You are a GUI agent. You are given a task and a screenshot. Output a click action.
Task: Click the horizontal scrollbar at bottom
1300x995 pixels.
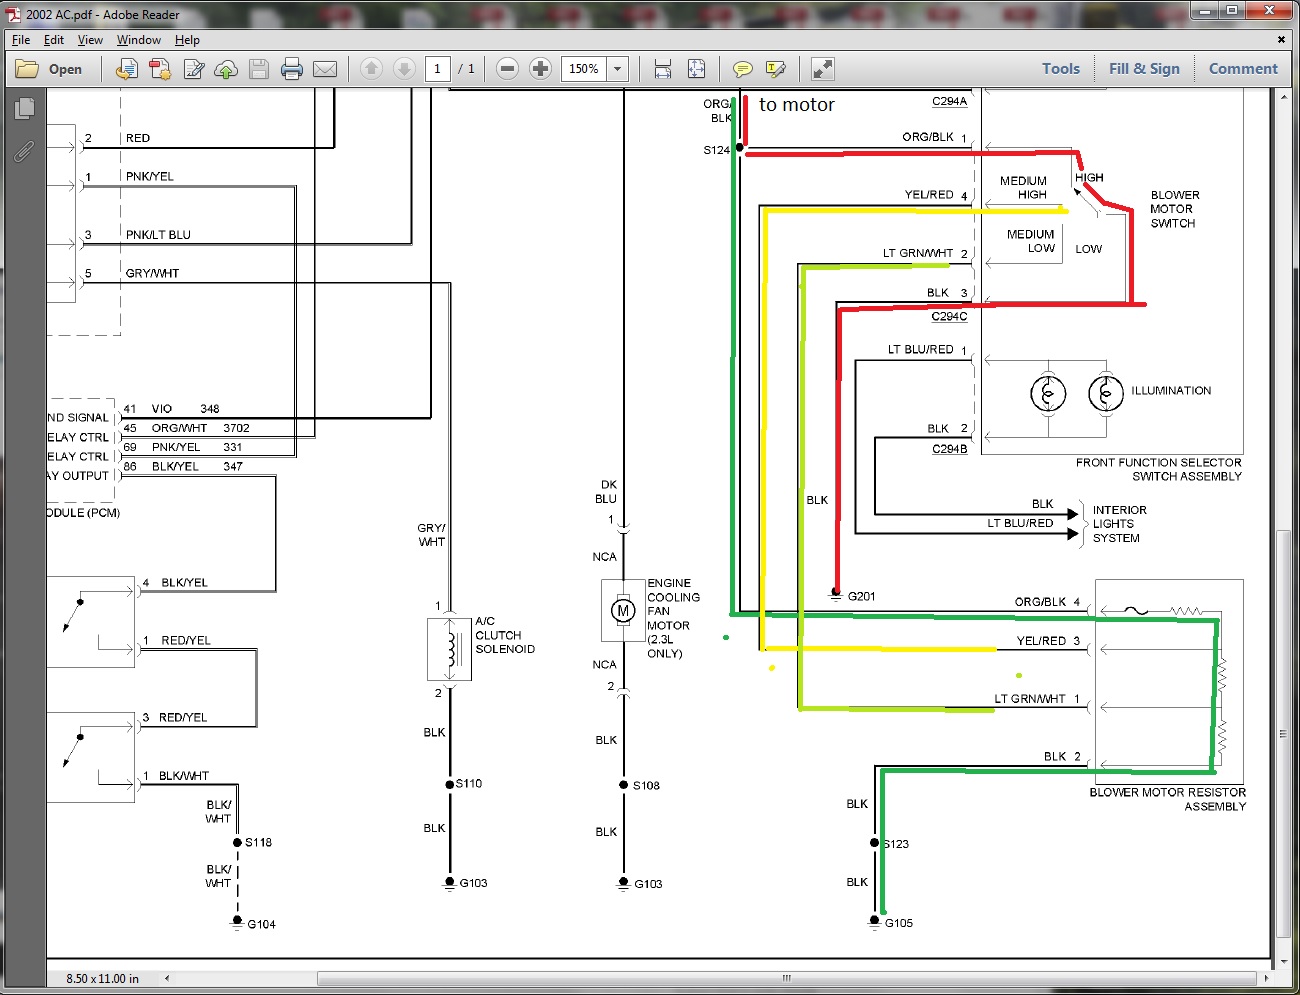[x=786, y=978]
